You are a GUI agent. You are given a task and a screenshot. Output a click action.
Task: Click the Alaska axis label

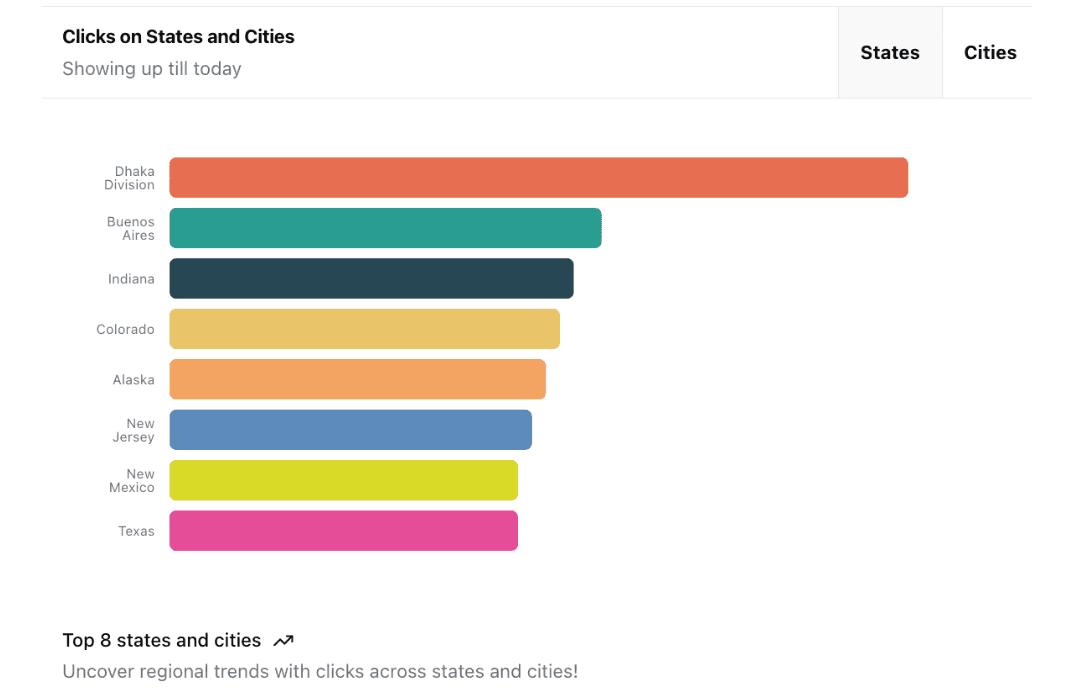134,380
